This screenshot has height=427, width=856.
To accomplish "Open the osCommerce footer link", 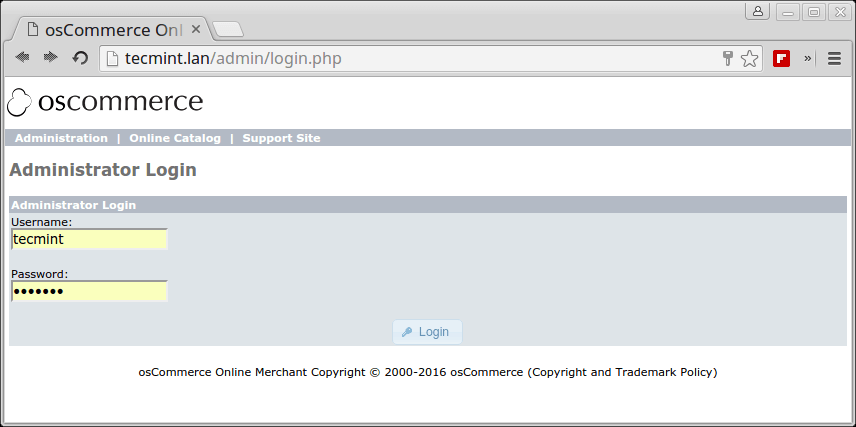I will pyautogui.click(x=486, y=372).
